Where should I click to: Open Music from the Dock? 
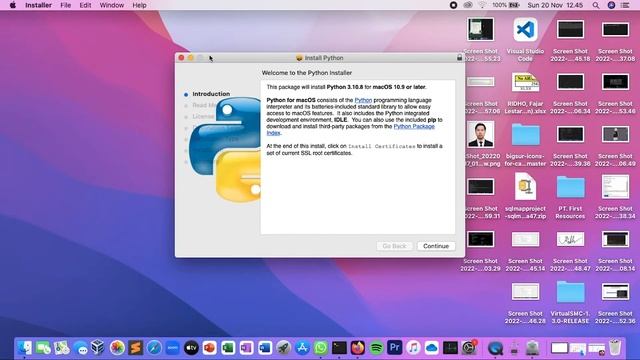[x=413, y=348]
